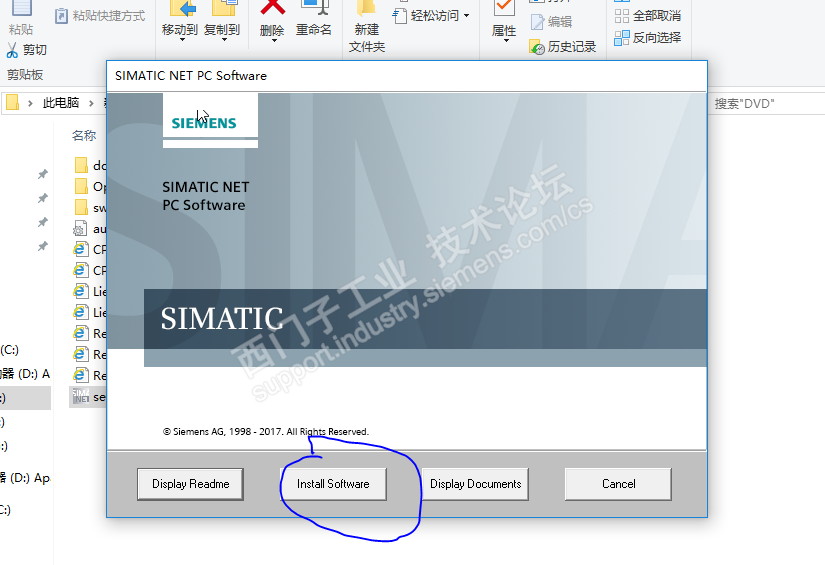The height and width of the screenshot is (565, 825).
Task: Click the search DVD (搜索"DVD") box
Action: 766,104
